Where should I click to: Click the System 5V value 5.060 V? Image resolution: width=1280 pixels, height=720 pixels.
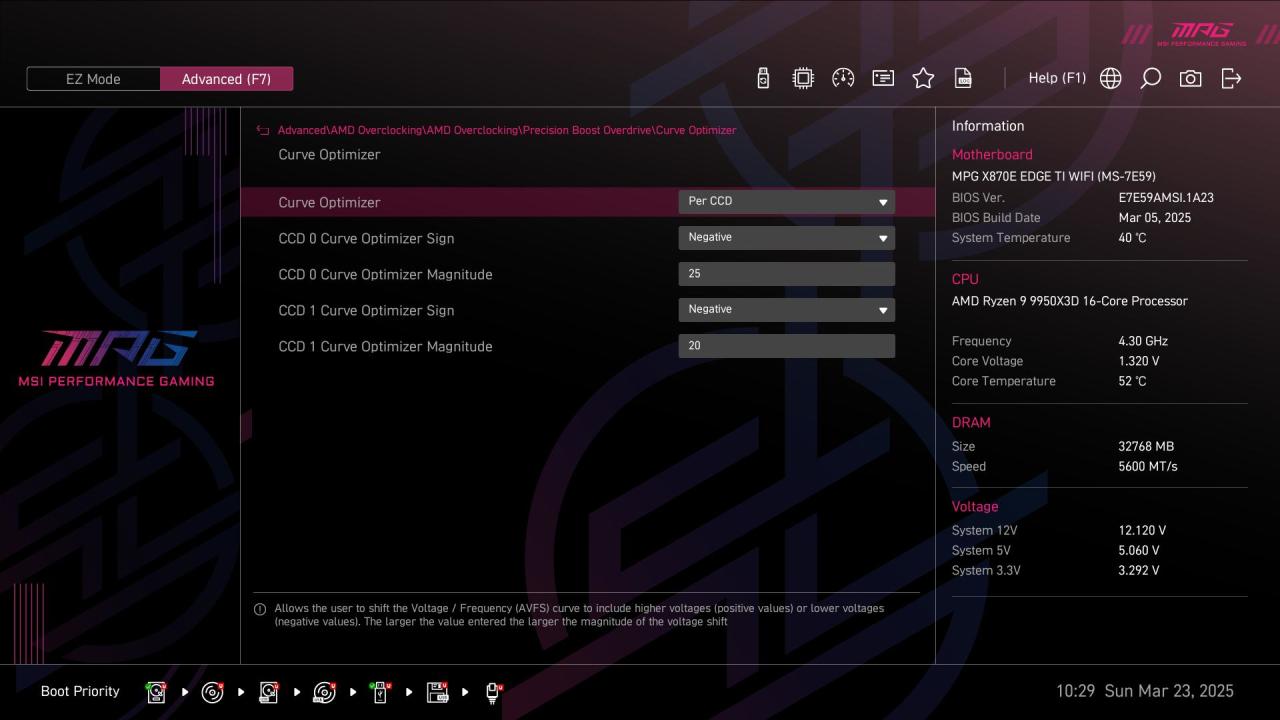[1139, 550]
